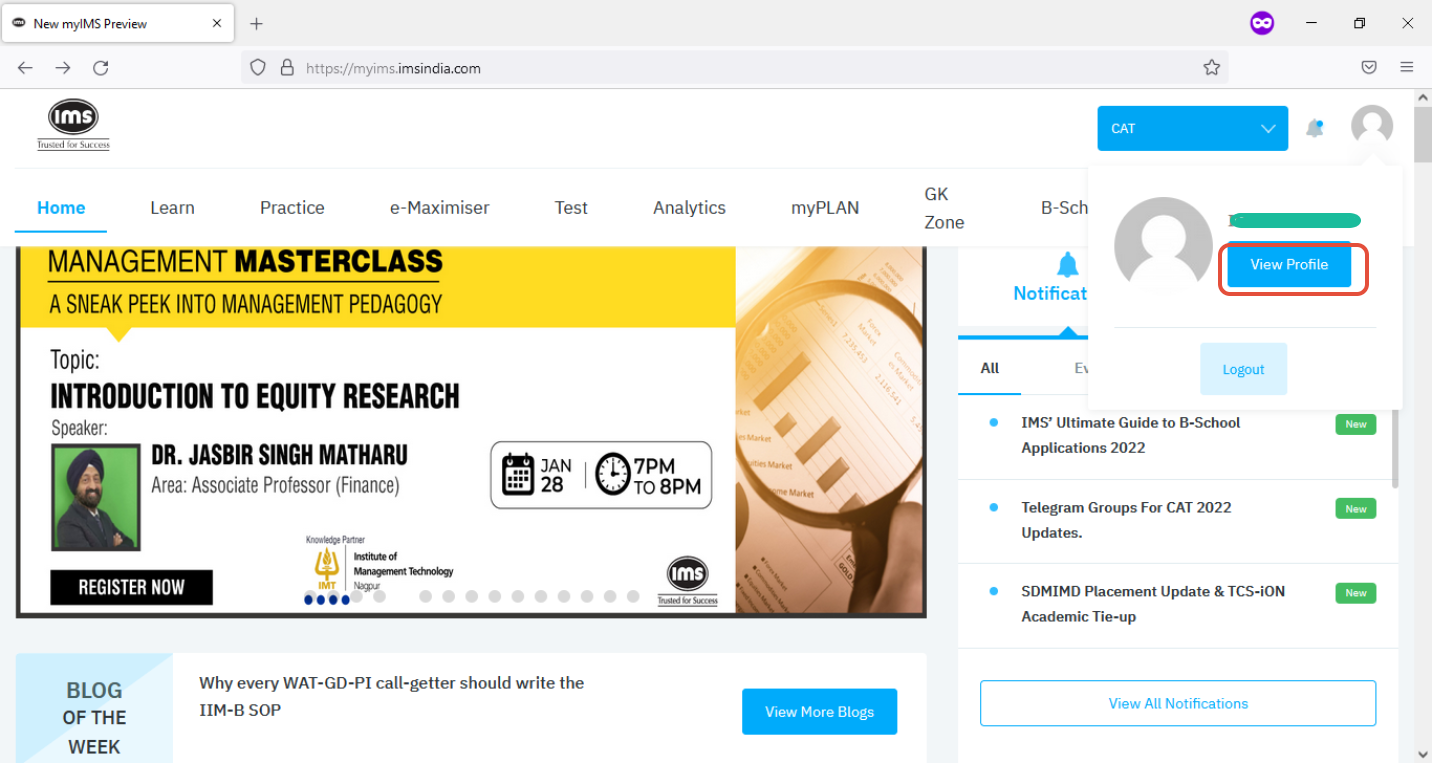
Task: Open the e-Maximiser menu
Action: click(440, 207)
